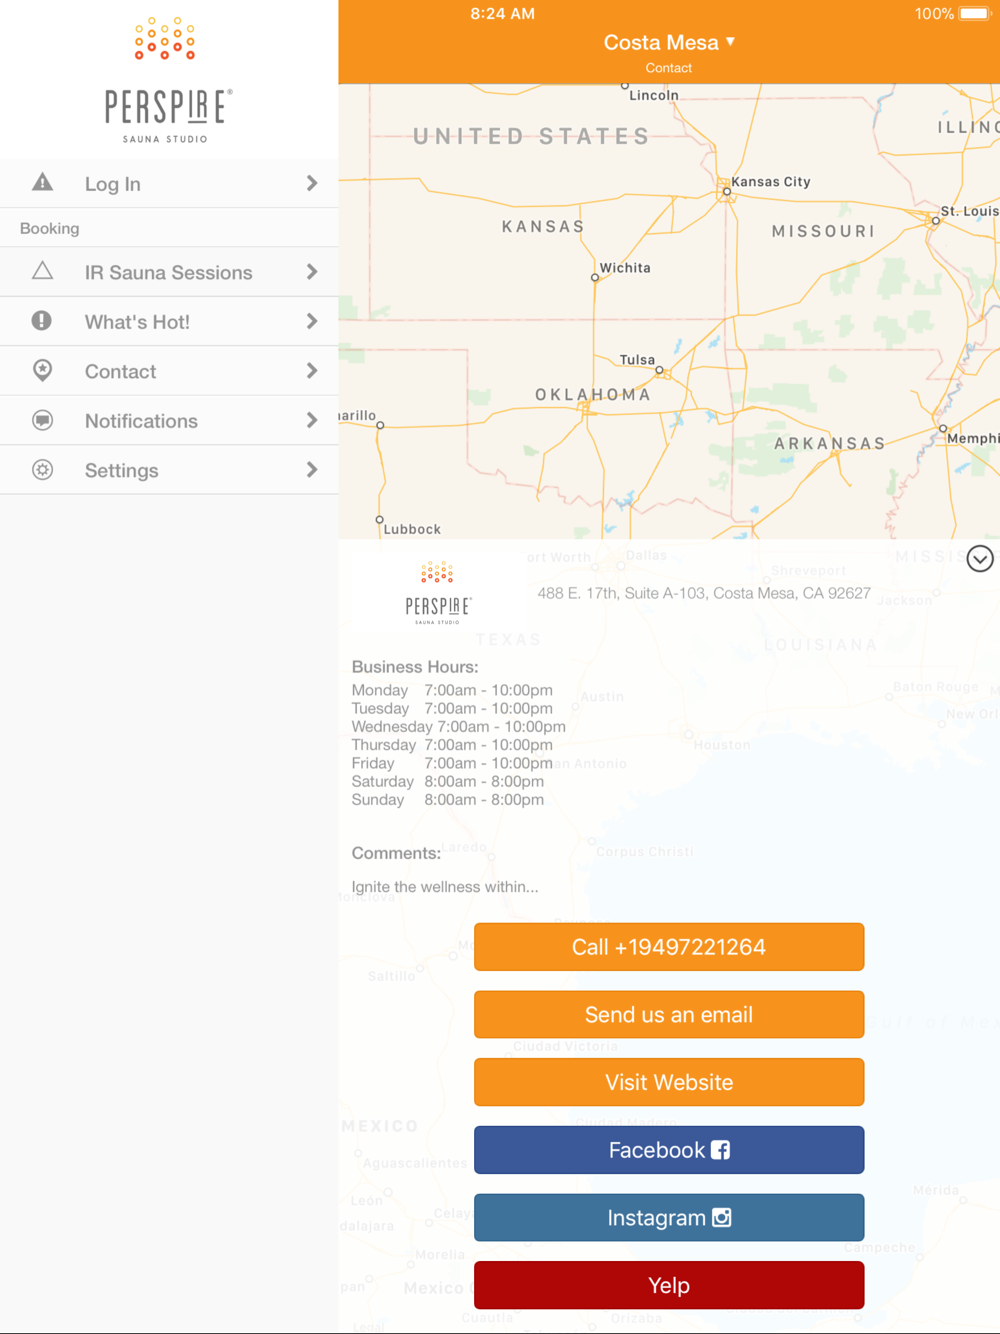Expand Contact row chevron arrow
Image resolution: width=1000 pixels, height=1334 pixels.
(312, 371)
